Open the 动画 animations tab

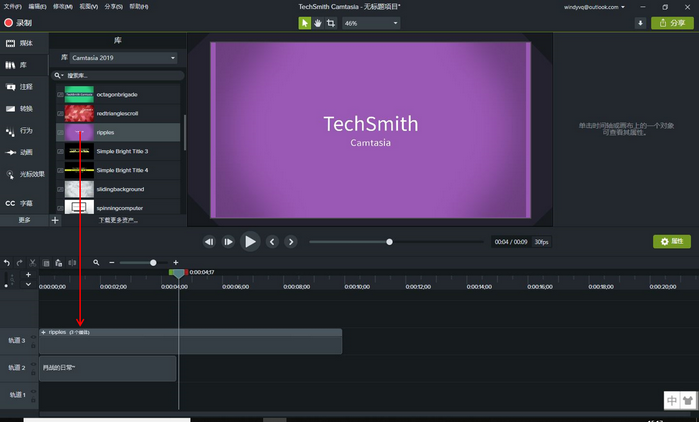(24, 152)
